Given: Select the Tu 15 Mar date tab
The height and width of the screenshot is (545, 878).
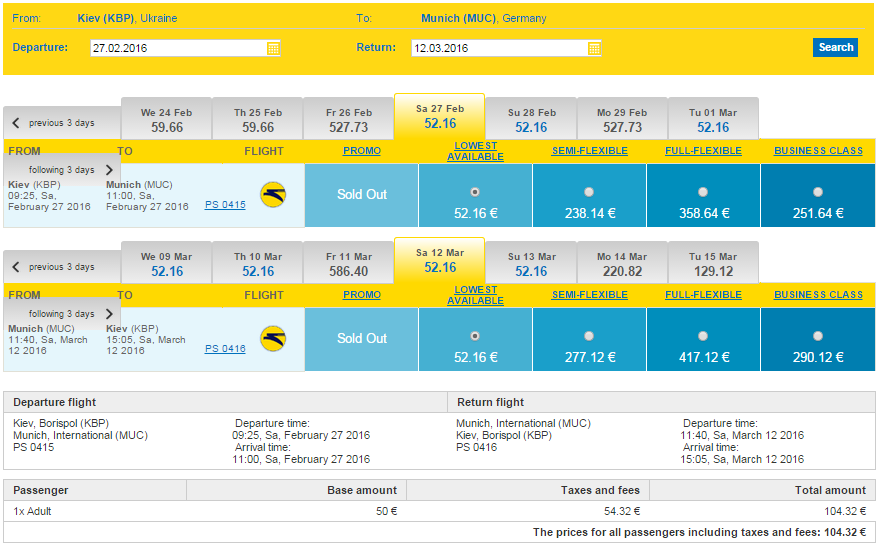Looking at the screenshot, I should coord(713,264).
